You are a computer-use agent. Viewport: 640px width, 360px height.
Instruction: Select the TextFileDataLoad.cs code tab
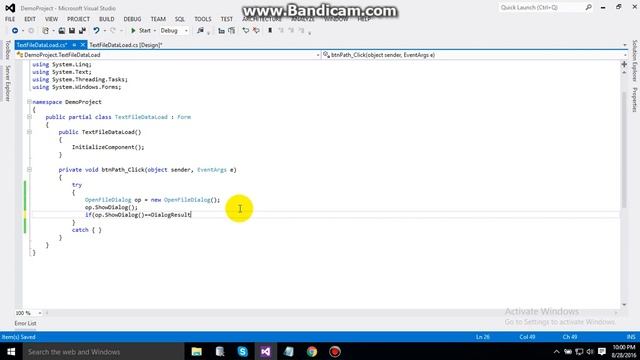[42, 45]
